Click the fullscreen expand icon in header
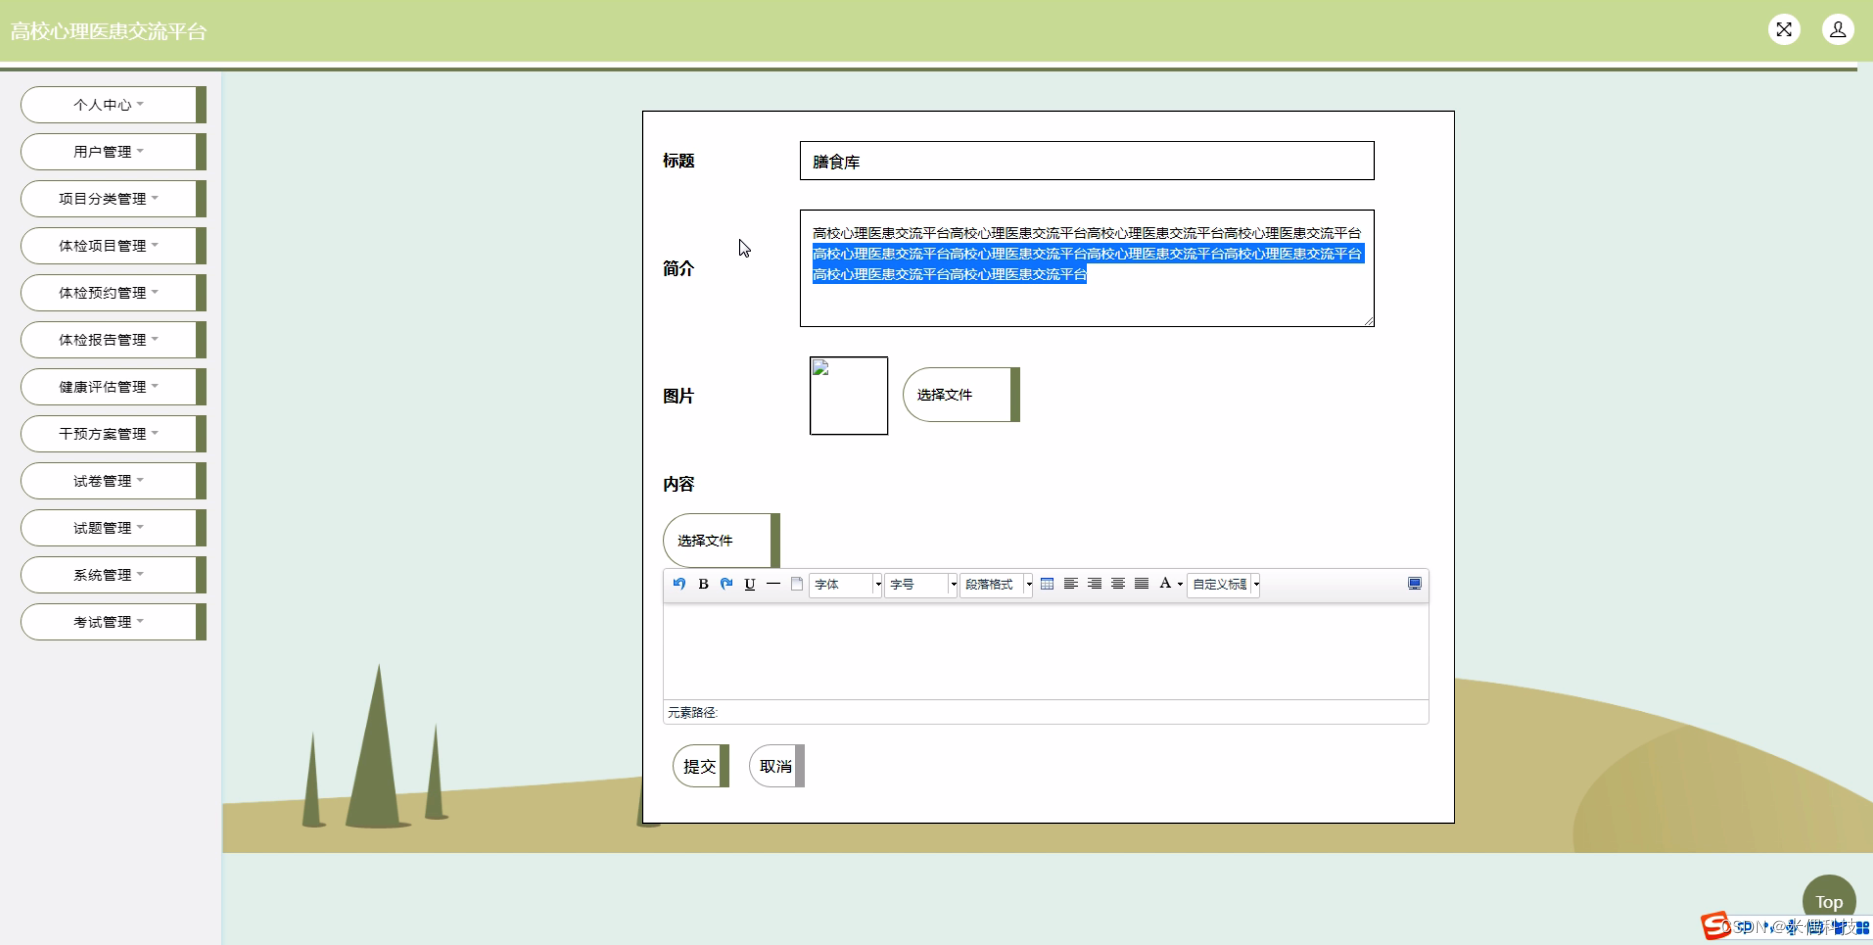The image size is (1873, 945). pyautogui.click(x=1784, y=30)
